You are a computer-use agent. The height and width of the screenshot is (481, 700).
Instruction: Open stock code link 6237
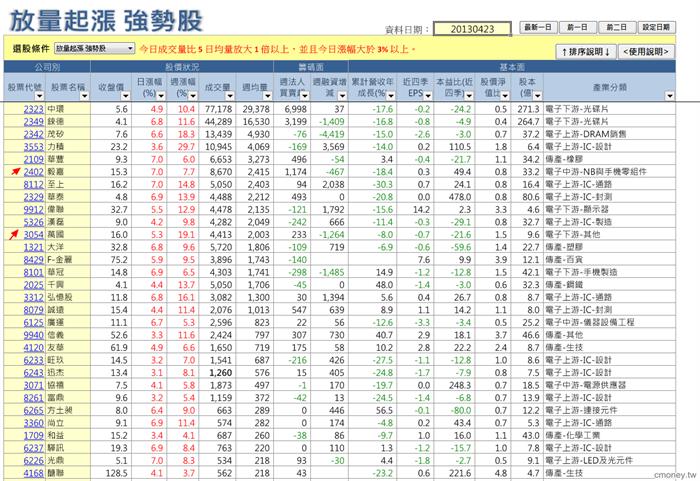point(33,448)
